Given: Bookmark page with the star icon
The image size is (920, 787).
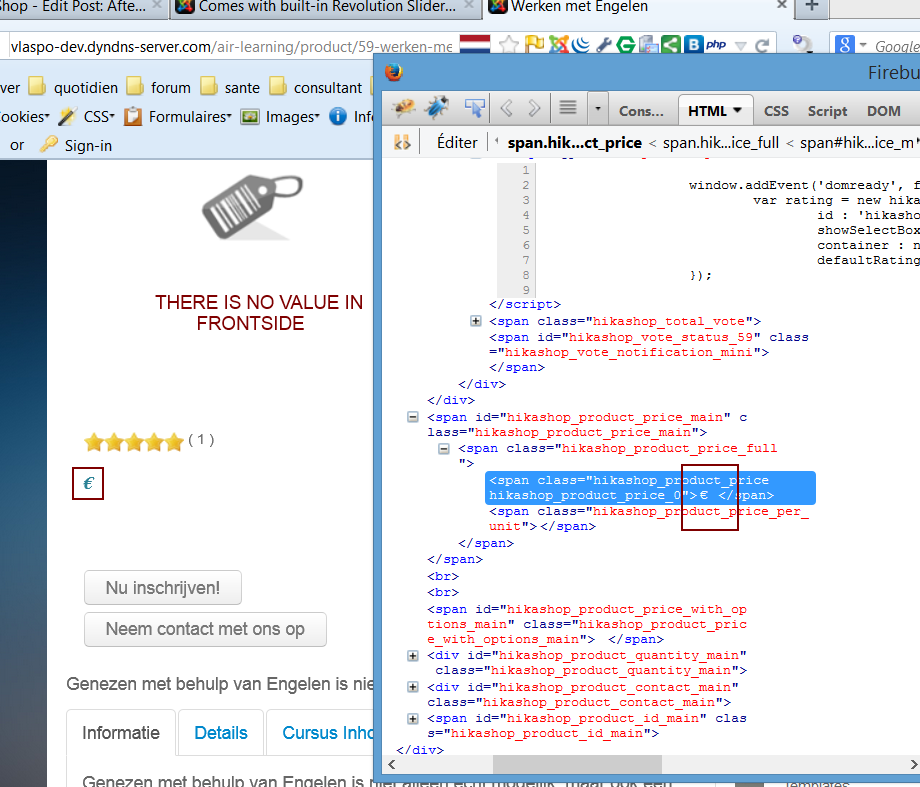Looking at the screenshot, I should pyautogui.click(x=509, y=45).
